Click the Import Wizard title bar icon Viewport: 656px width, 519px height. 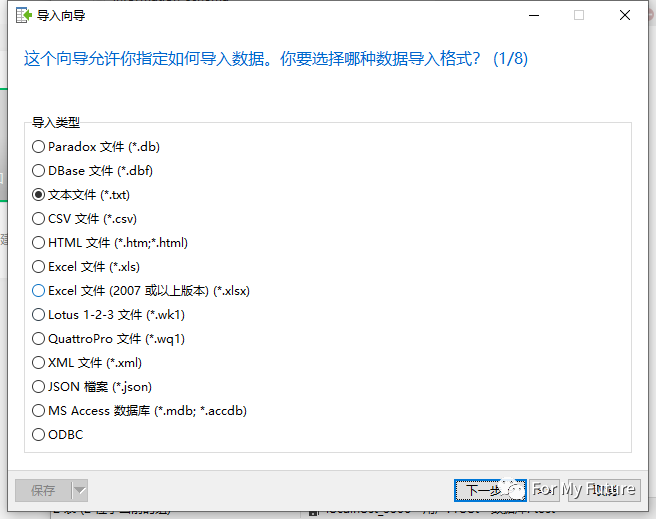(23, 15)
